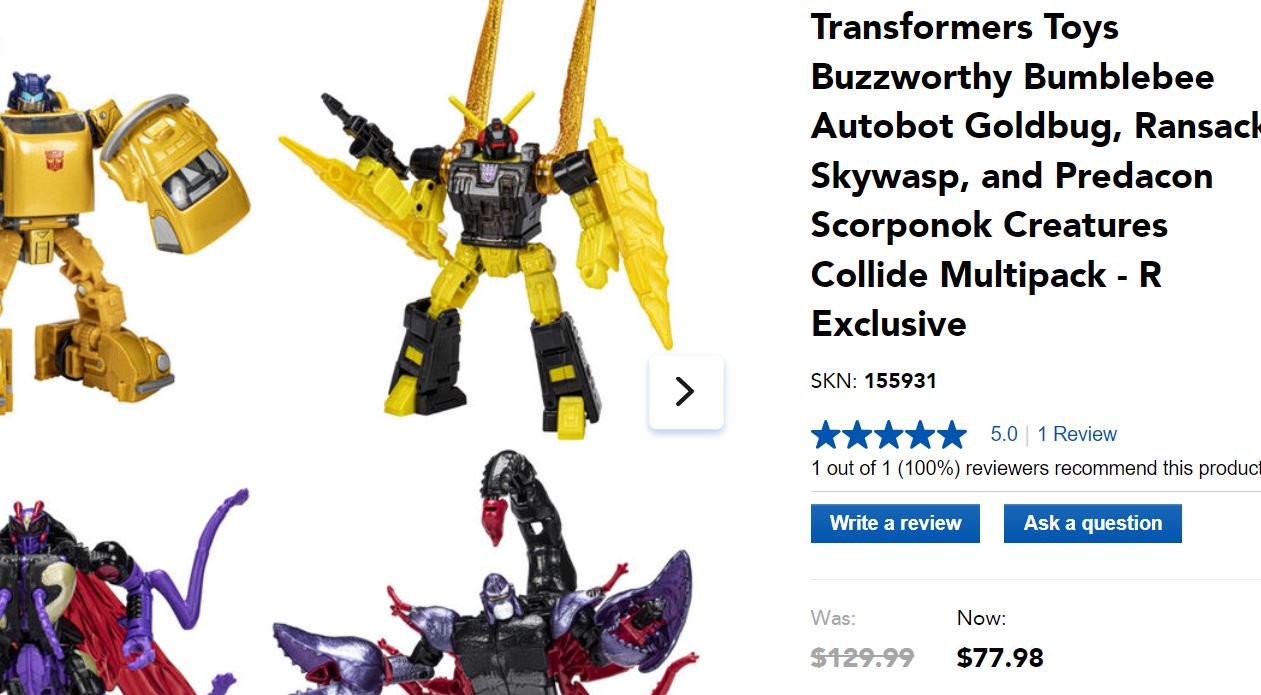Open the 1 Review link
Viewport: 1261px width, 695px height.
pyautogui.click(x=1077, y=434)
